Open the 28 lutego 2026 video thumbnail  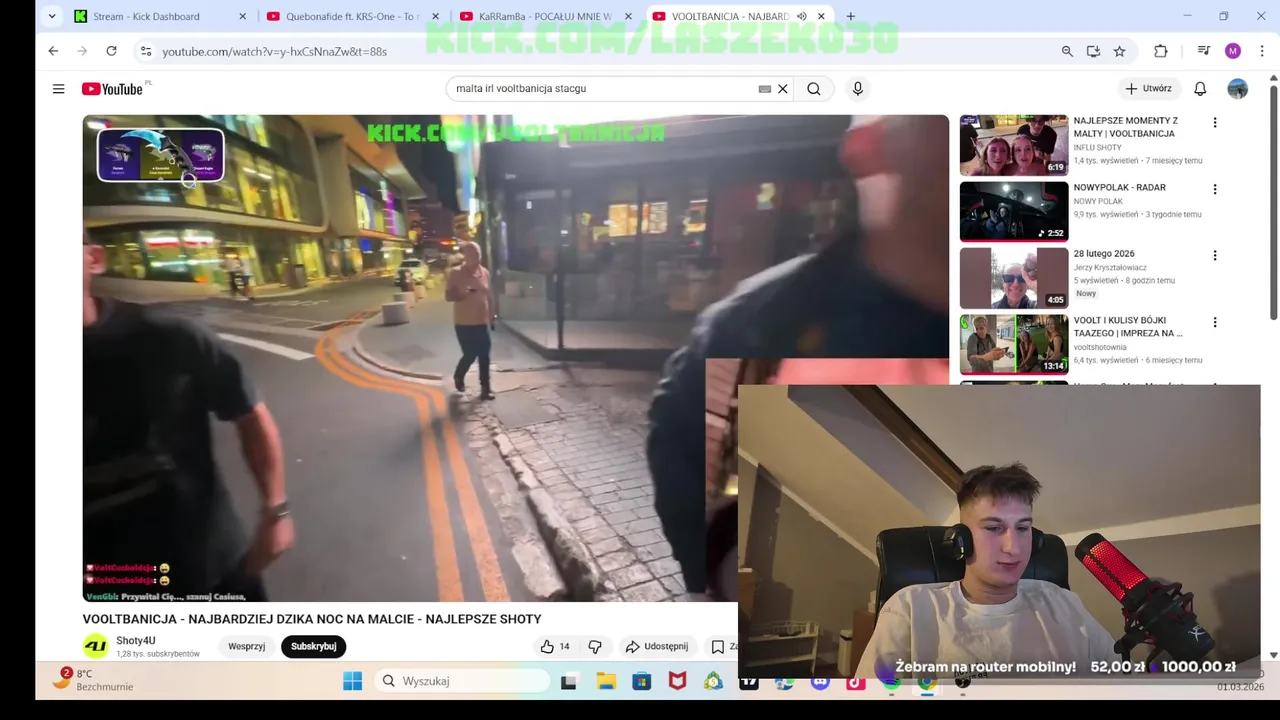tap(1014, 278)
